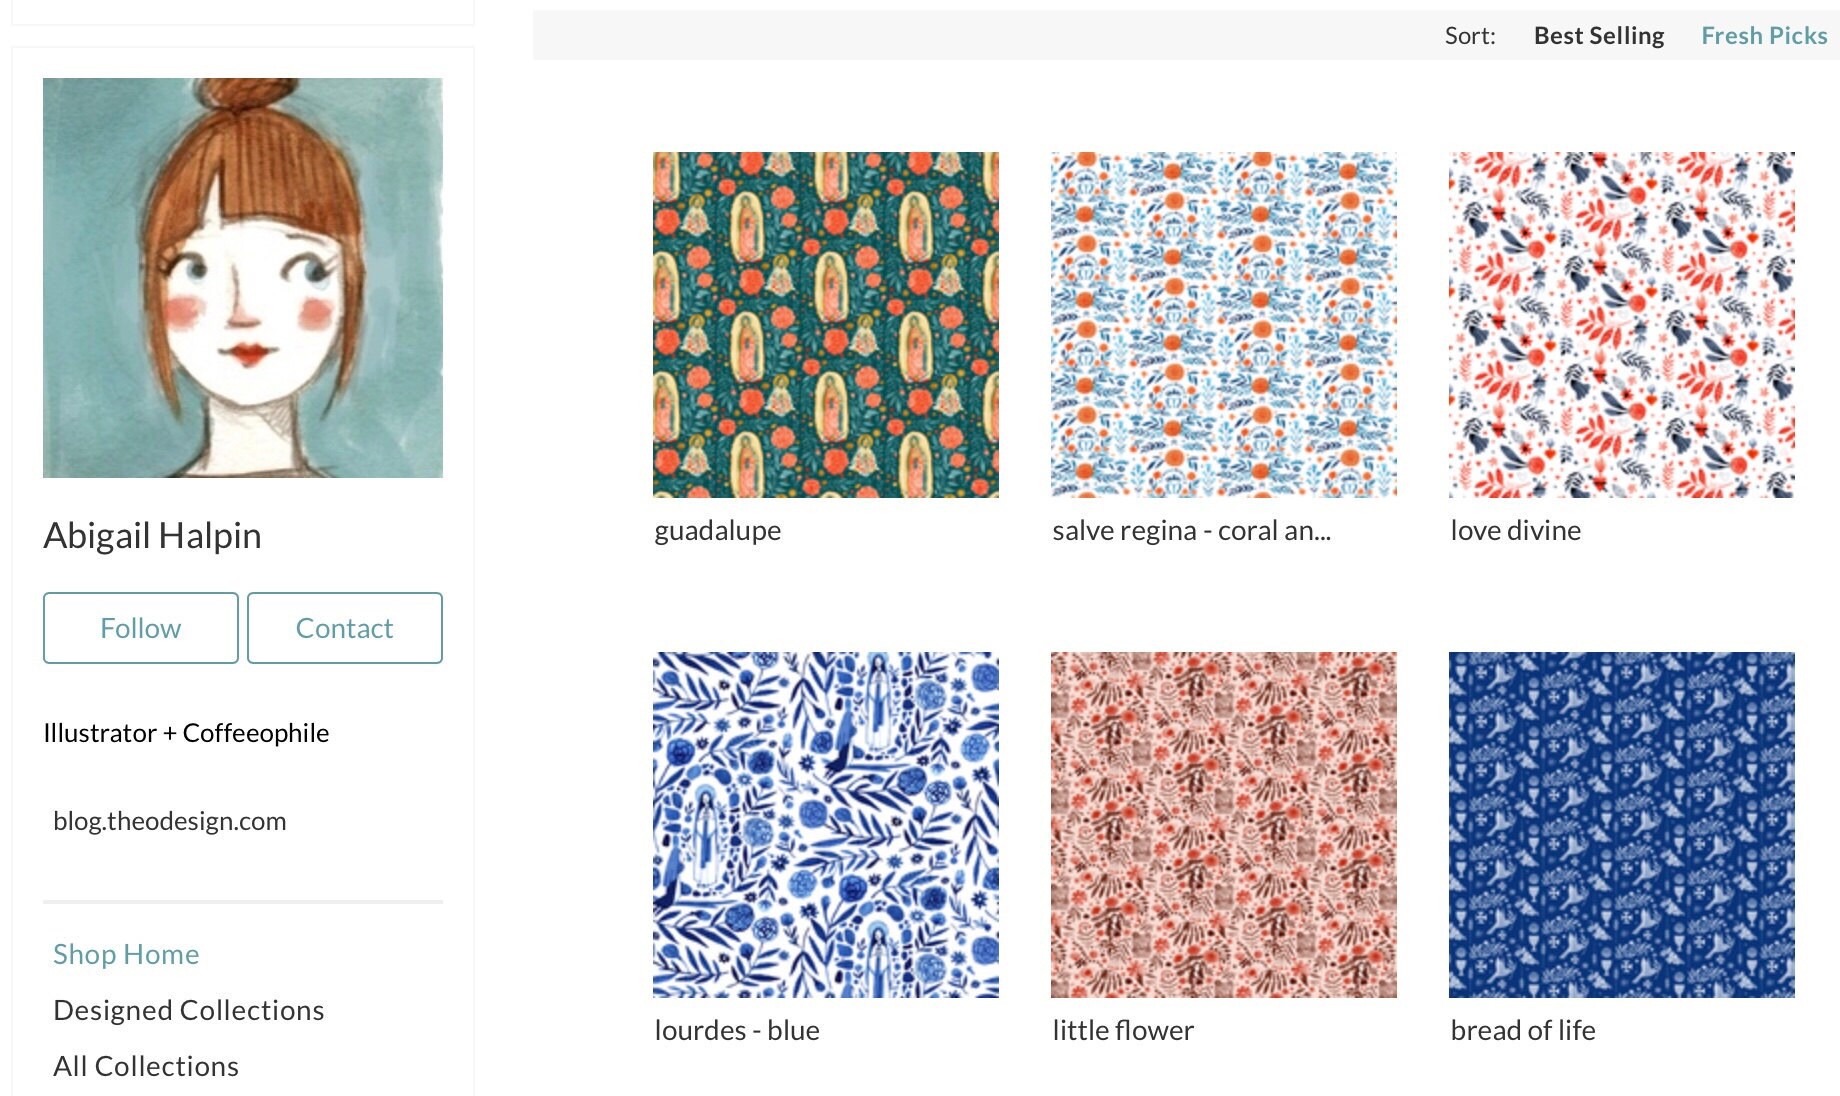Sort designs by Fresh Picks
This screenshot has height=1096, width=1840.
[x=1764, y=36]
